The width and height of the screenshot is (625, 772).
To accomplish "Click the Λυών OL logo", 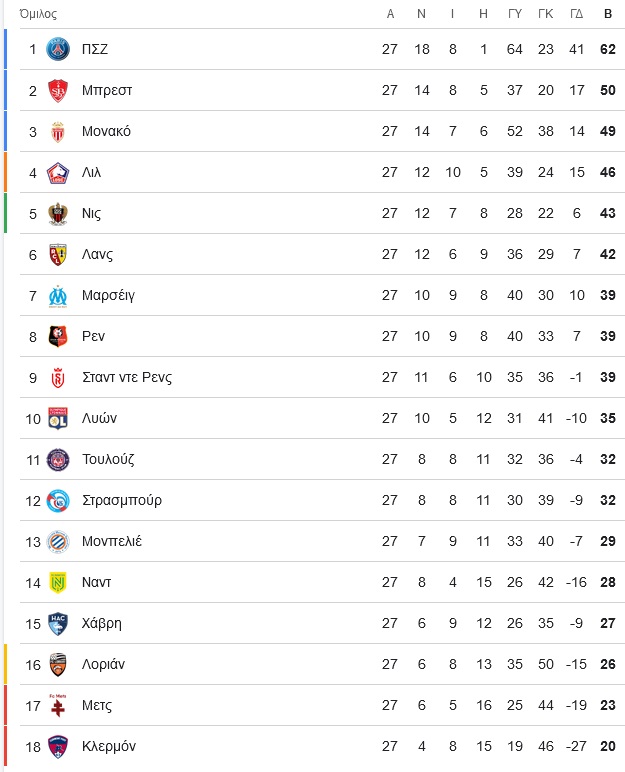I will (58, 418).
